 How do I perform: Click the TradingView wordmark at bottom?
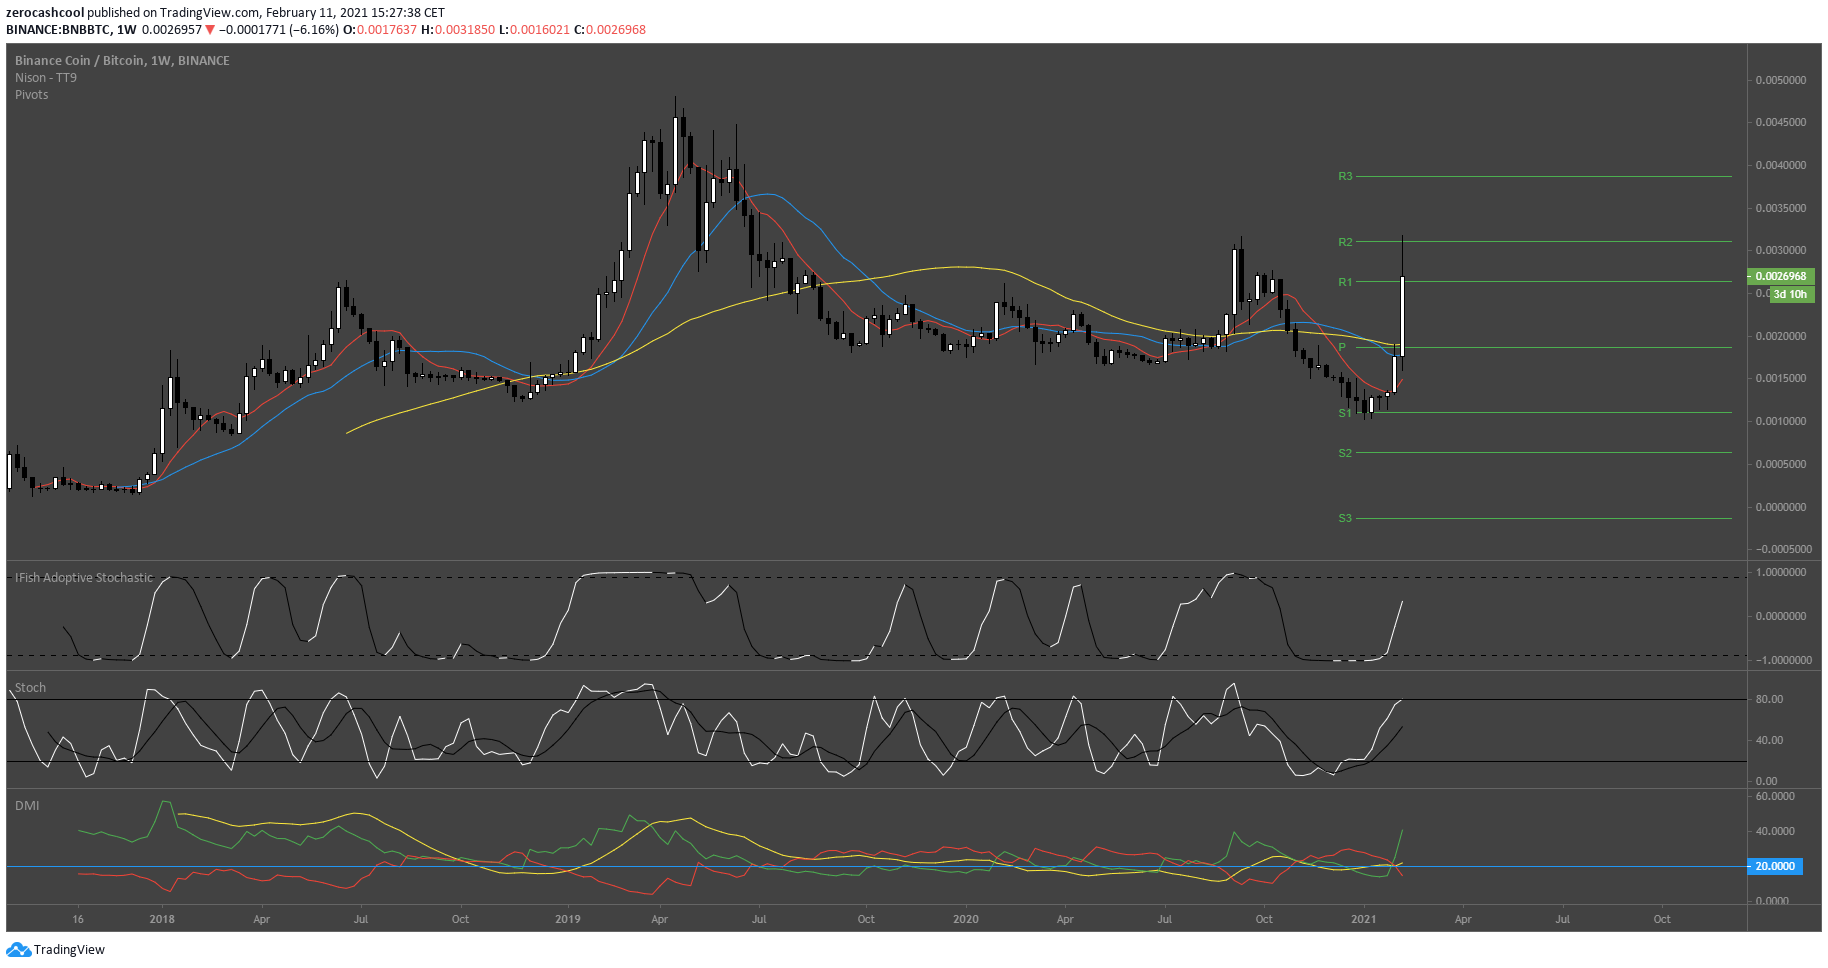point(69,950)
